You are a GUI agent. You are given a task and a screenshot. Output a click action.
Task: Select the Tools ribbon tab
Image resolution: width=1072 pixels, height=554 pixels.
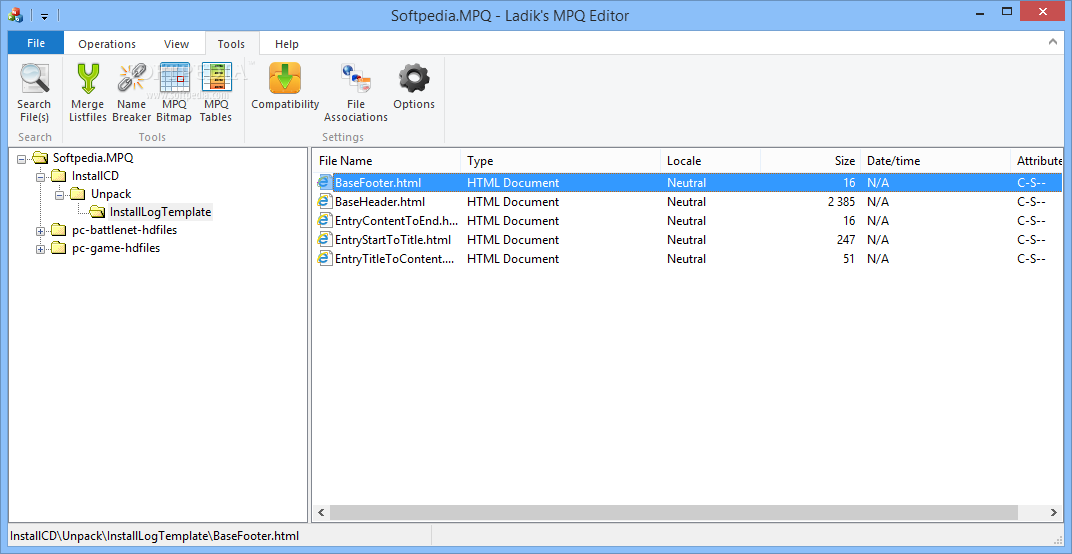[231, 44]
